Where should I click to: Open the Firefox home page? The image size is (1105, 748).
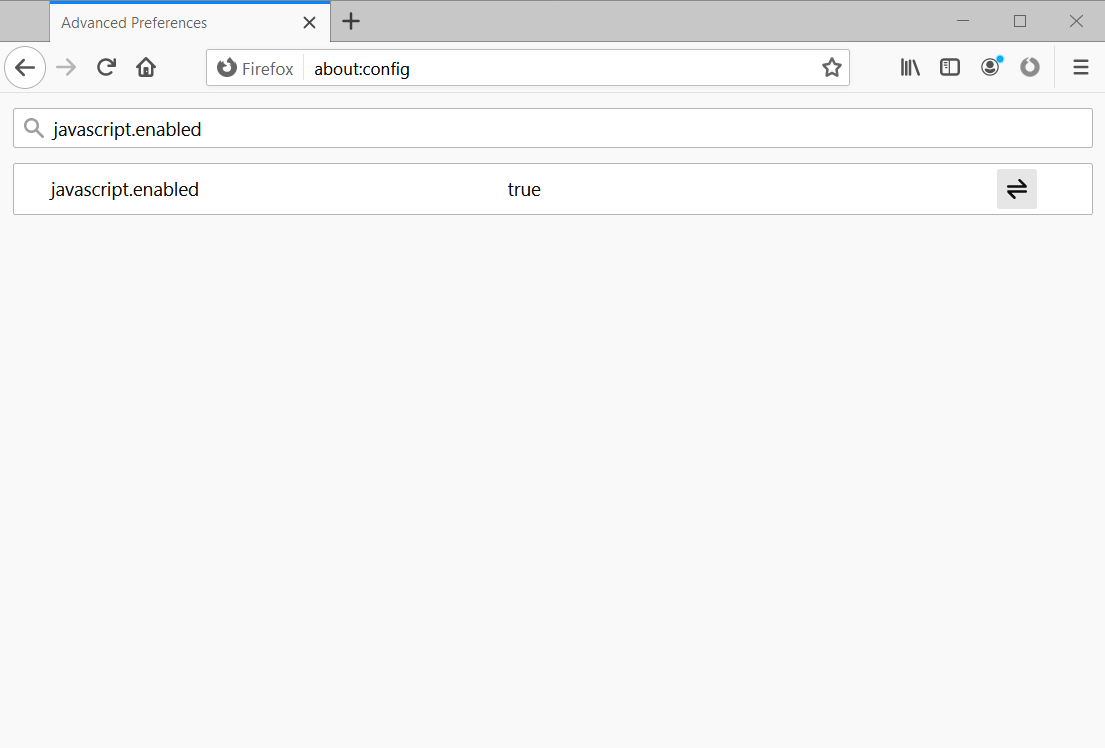click(x=146, y=68)
